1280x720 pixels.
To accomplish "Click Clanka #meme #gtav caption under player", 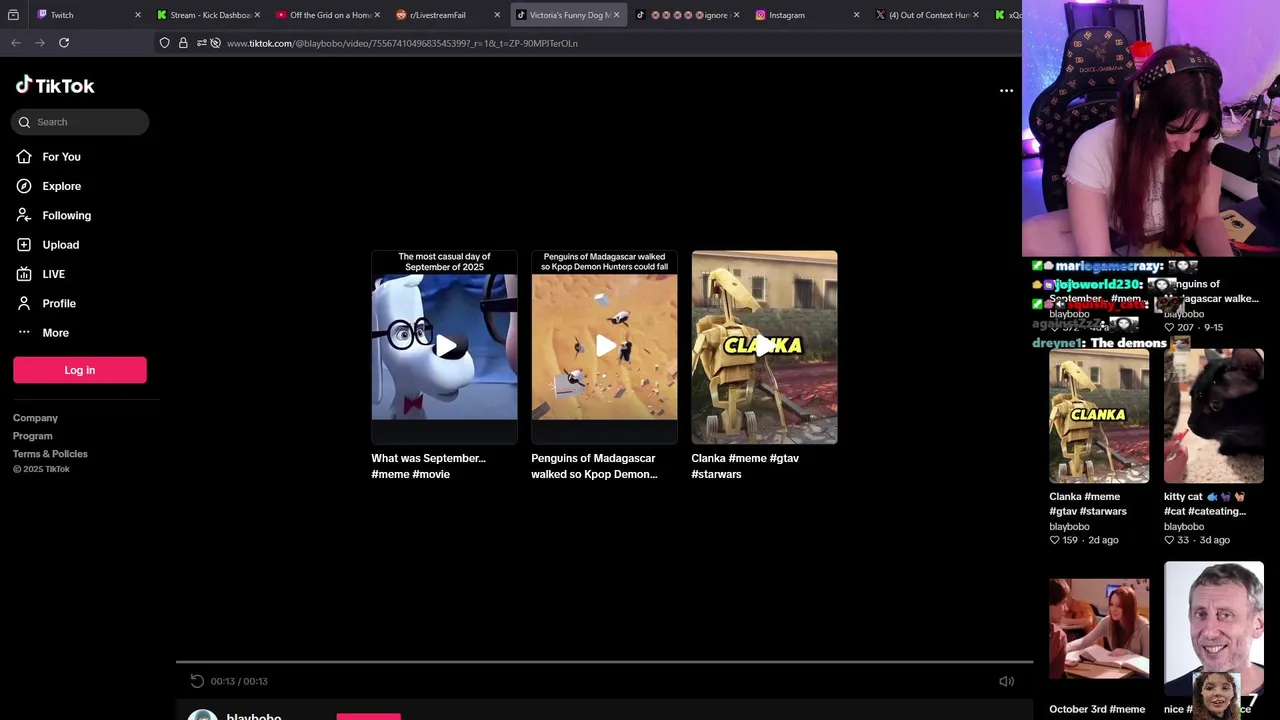I will click(745, 466).
